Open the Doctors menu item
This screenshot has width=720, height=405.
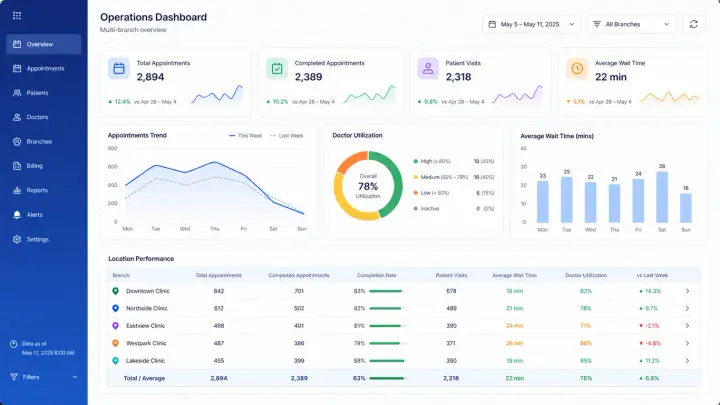44,117
